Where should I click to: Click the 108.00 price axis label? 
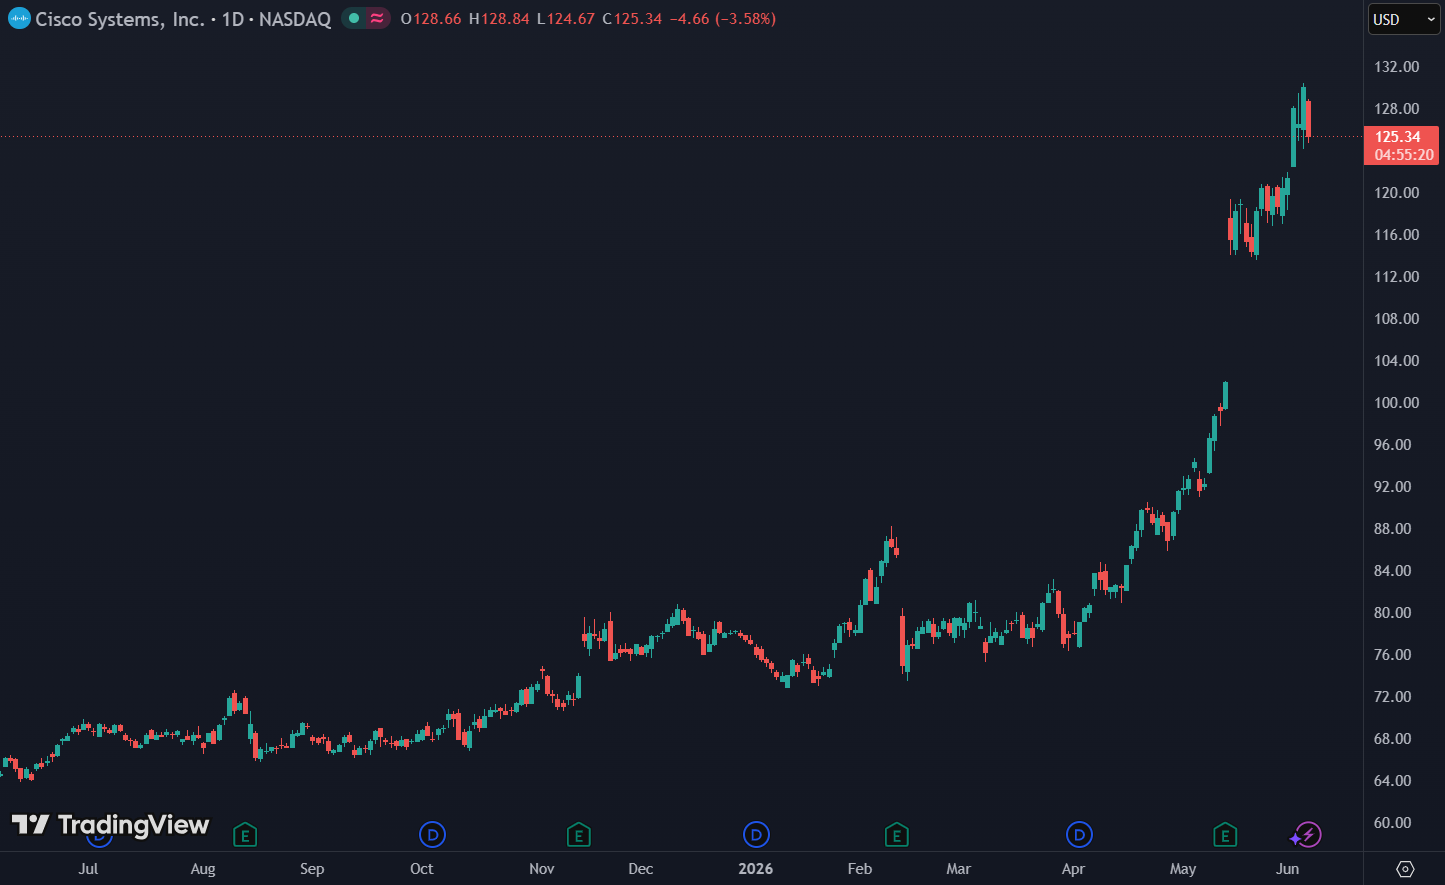pyautogui.click(x=1396, y=319)
